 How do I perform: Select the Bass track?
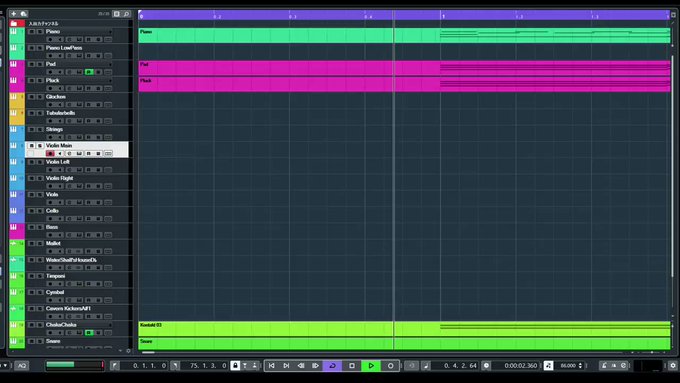tap(52, 227)
